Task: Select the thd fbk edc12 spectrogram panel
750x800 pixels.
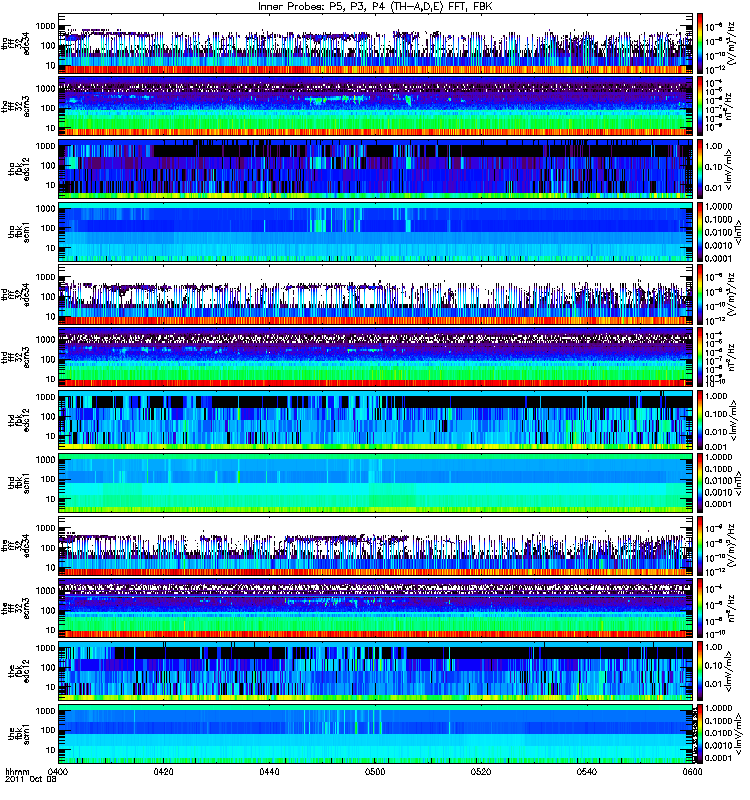Action: pyautogui.click(x=376, y=420)
